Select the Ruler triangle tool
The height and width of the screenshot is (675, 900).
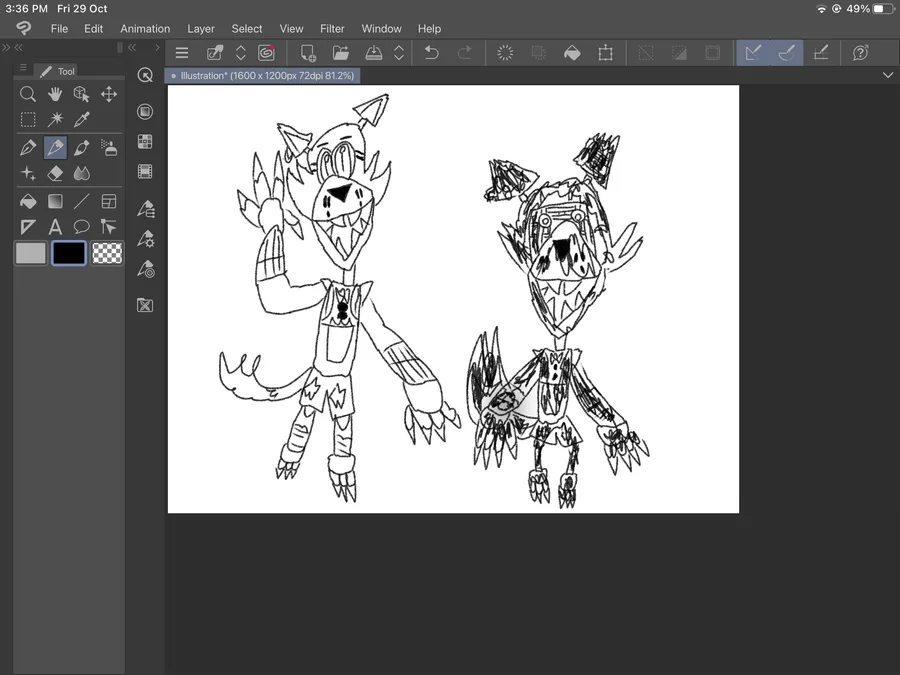[x=28, y=227]
